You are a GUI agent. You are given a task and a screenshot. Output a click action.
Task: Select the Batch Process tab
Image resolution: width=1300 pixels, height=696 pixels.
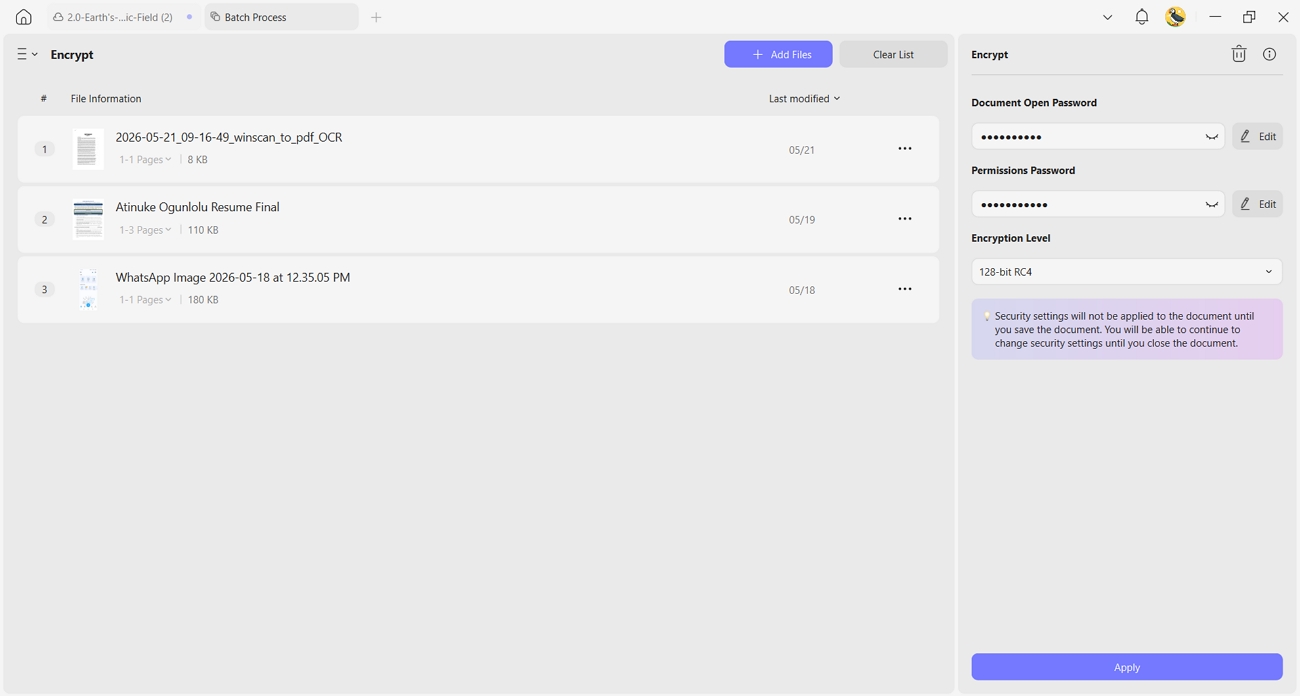click(281, 17)
